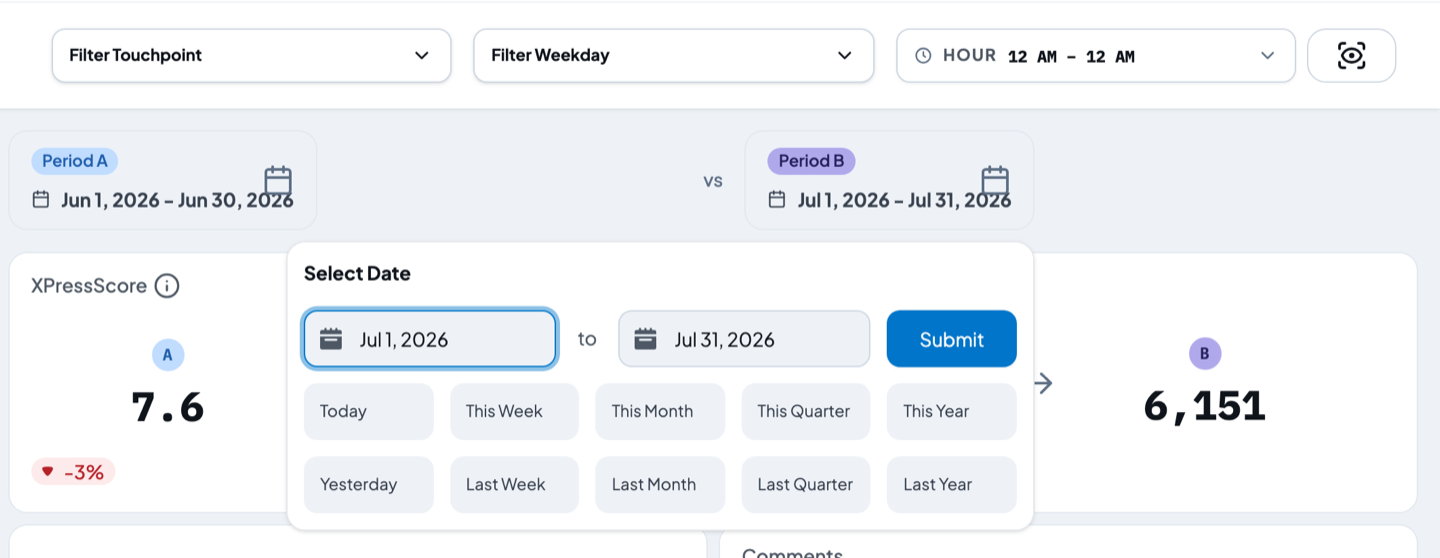Select the Period A date range text
The height and width of the screenshot is (558, 1440).
click(x=177, y=200)
